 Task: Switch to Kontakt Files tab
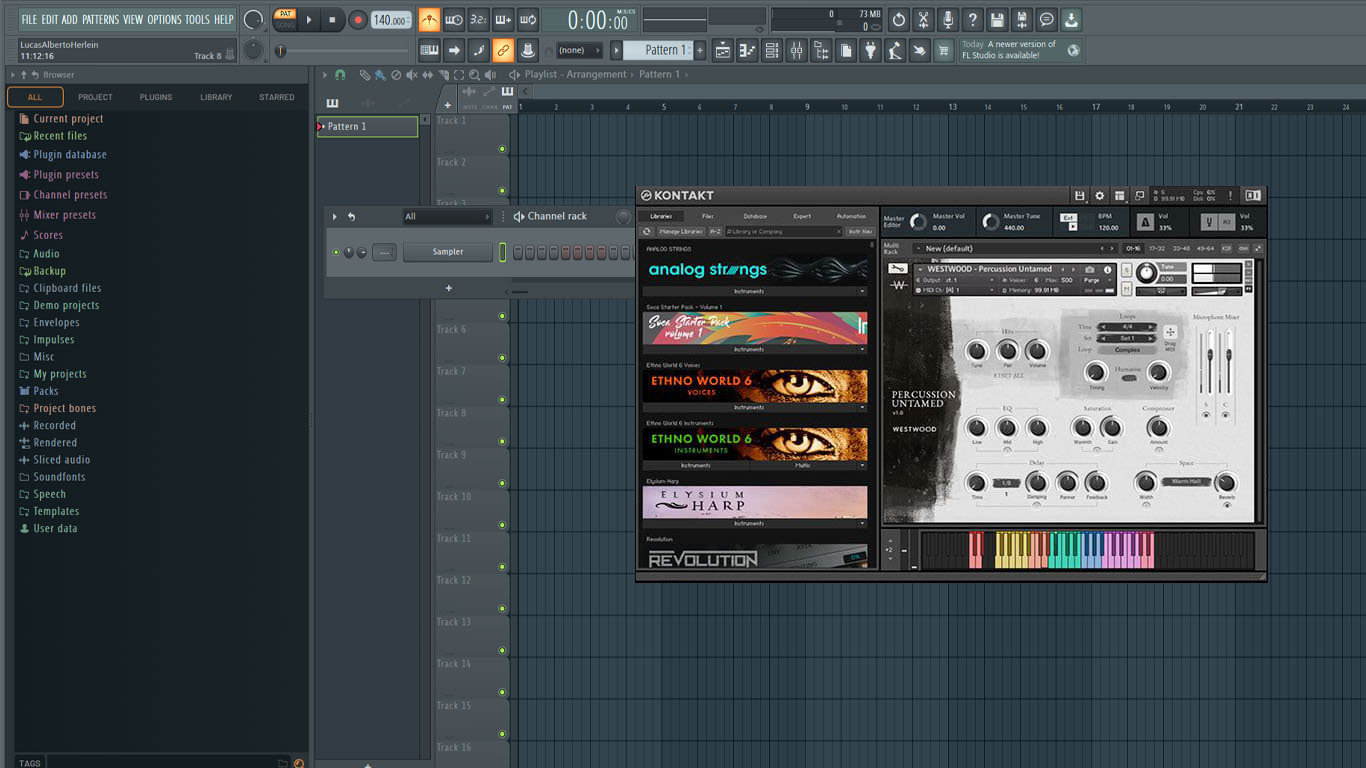[x=707, y=216]
